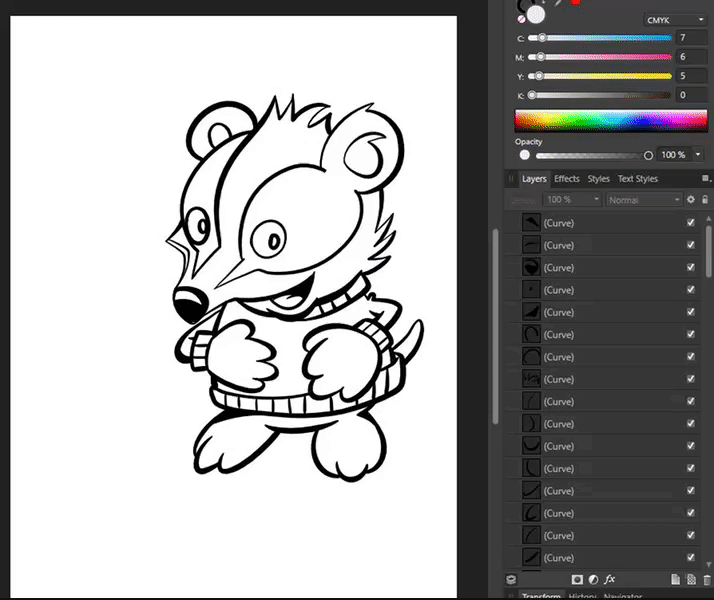This screenshot has width=714, height=600.
Task: Click the Mask Layer icon
Action: pyautogui.click(x=577, y=580)
